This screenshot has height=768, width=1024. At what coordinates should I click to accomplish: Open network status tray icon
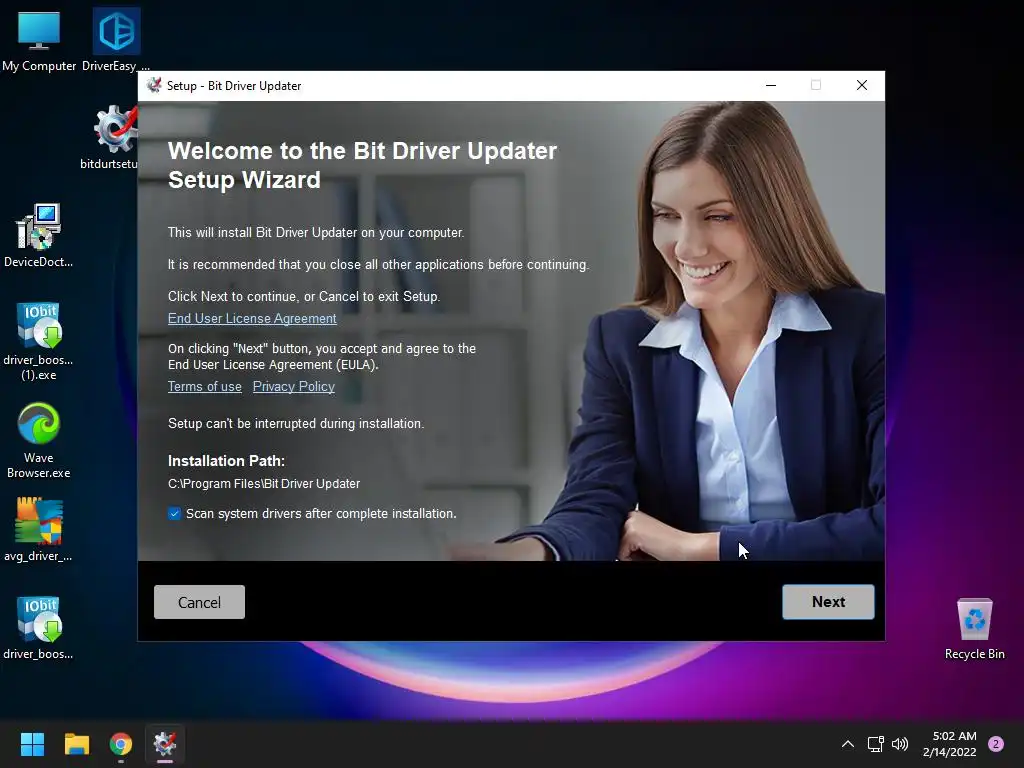tap(875, 744)
